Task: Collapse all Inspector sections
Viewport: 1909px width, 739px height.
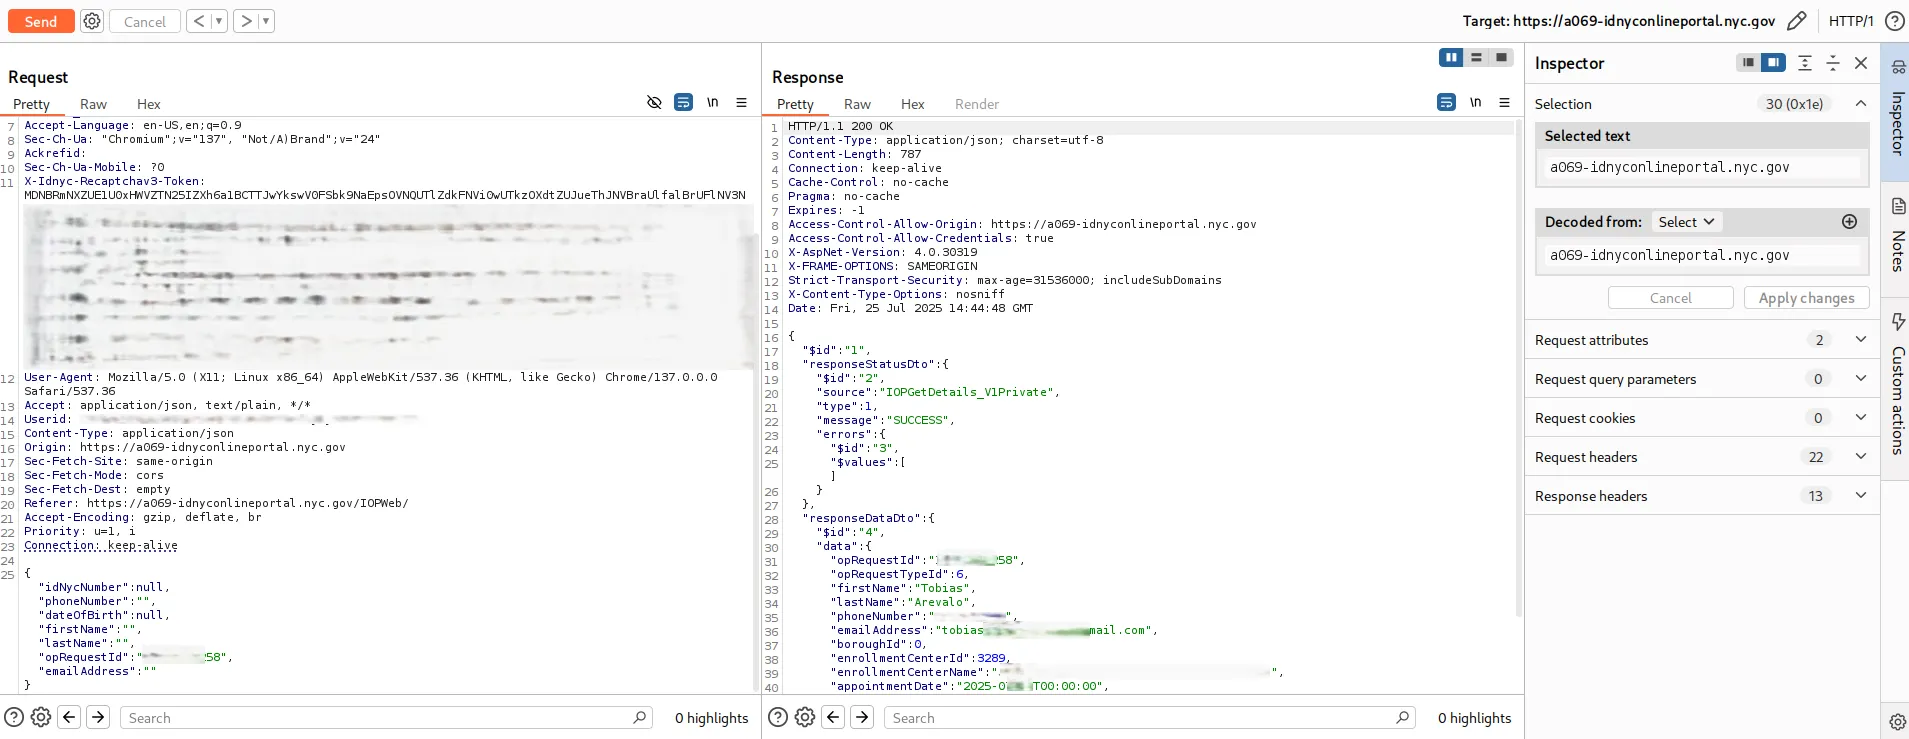Action: click(1833, 63)
